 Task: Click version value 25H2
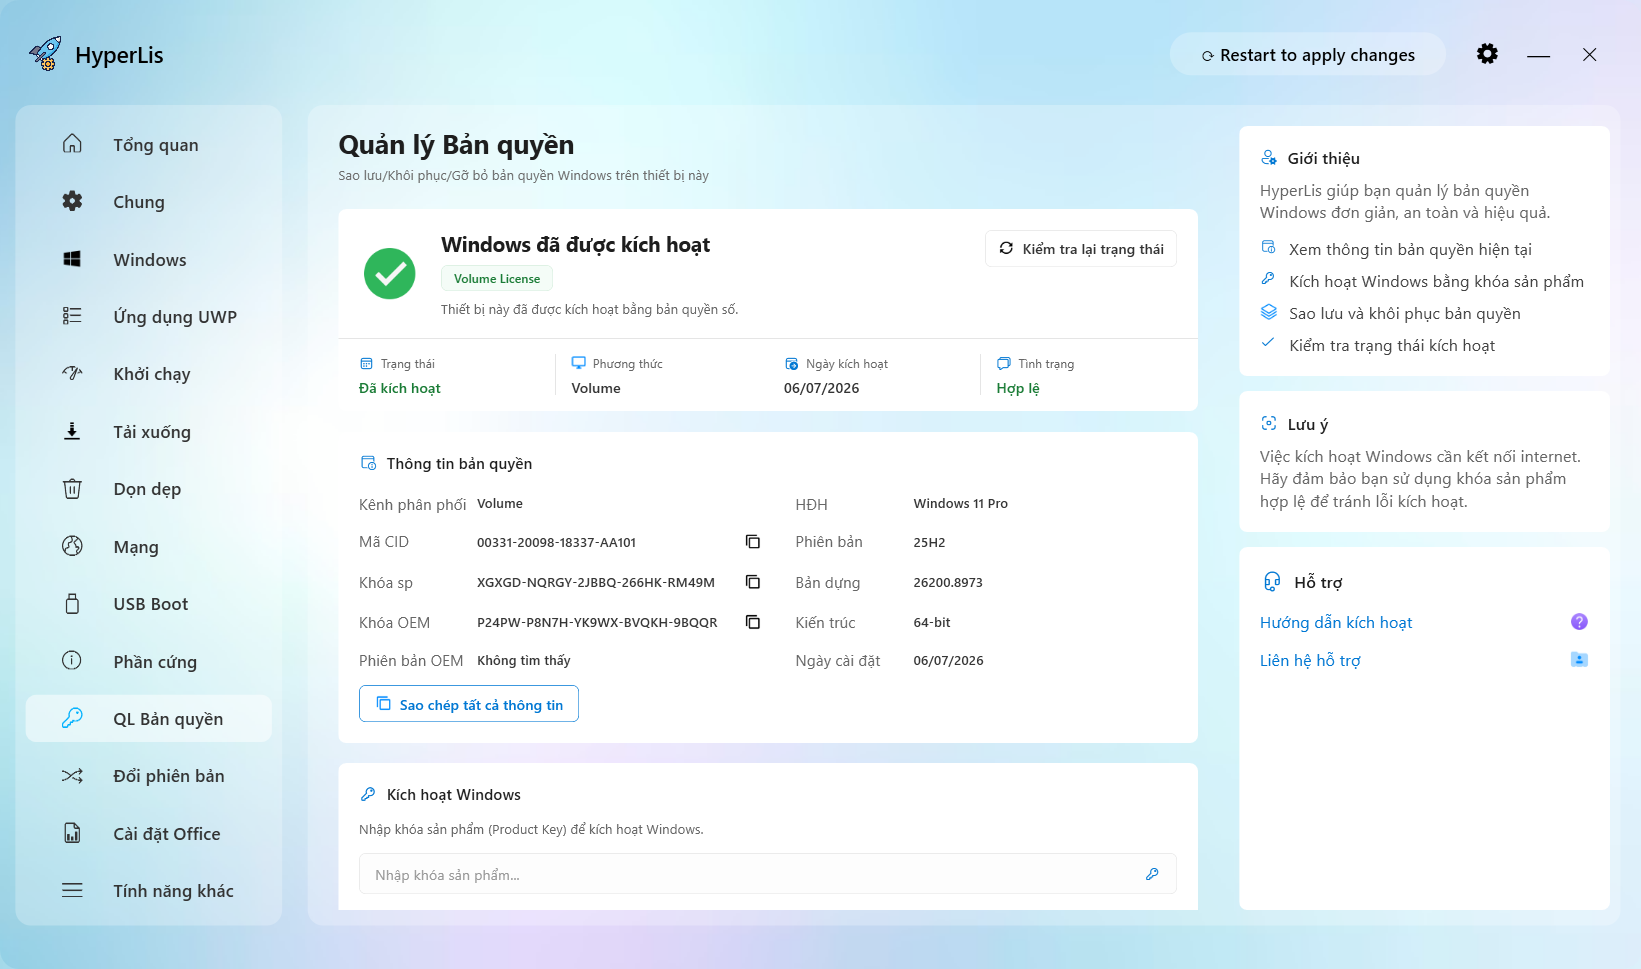[x=929, y=542]
